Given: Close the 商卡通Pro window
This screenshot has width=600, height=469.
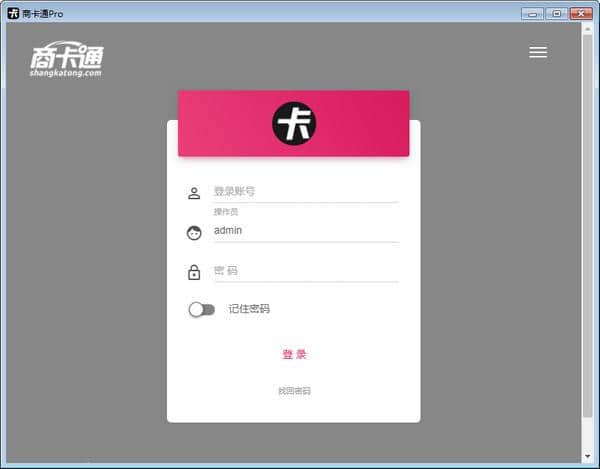Looking at the screenshot, I should click(x=579, y=13).
